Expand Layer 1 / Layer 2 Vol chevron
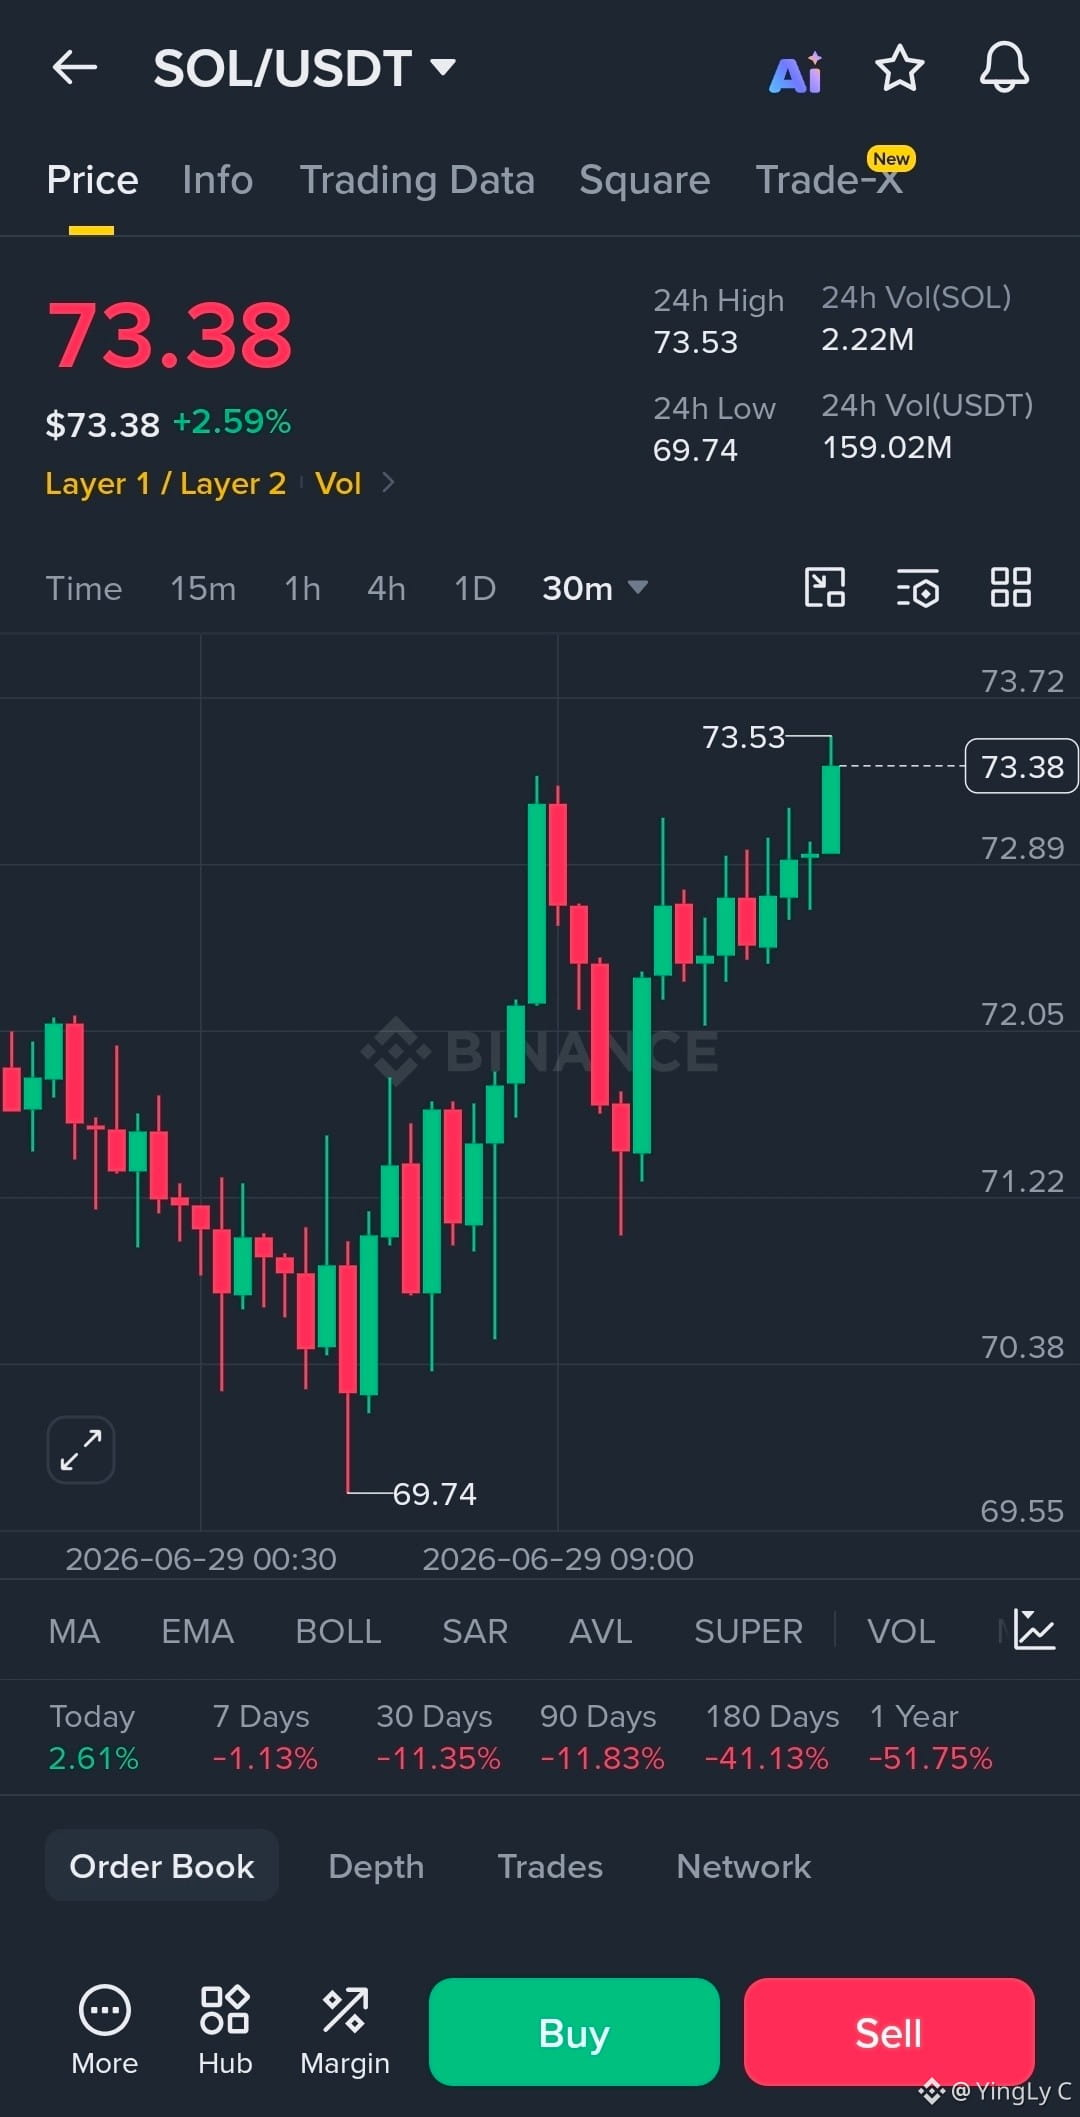Image resolution: width=1080 pixels, height=2117 pixels. 388,483
